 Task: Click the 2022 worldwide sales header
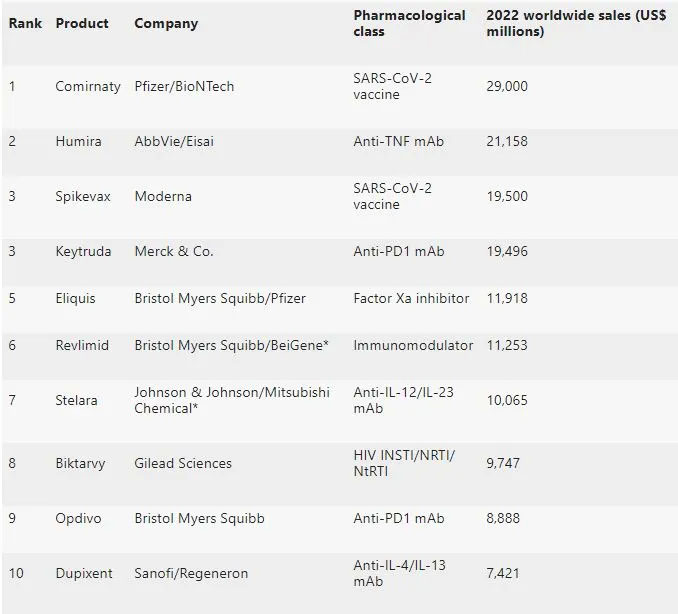coord(575,23)
